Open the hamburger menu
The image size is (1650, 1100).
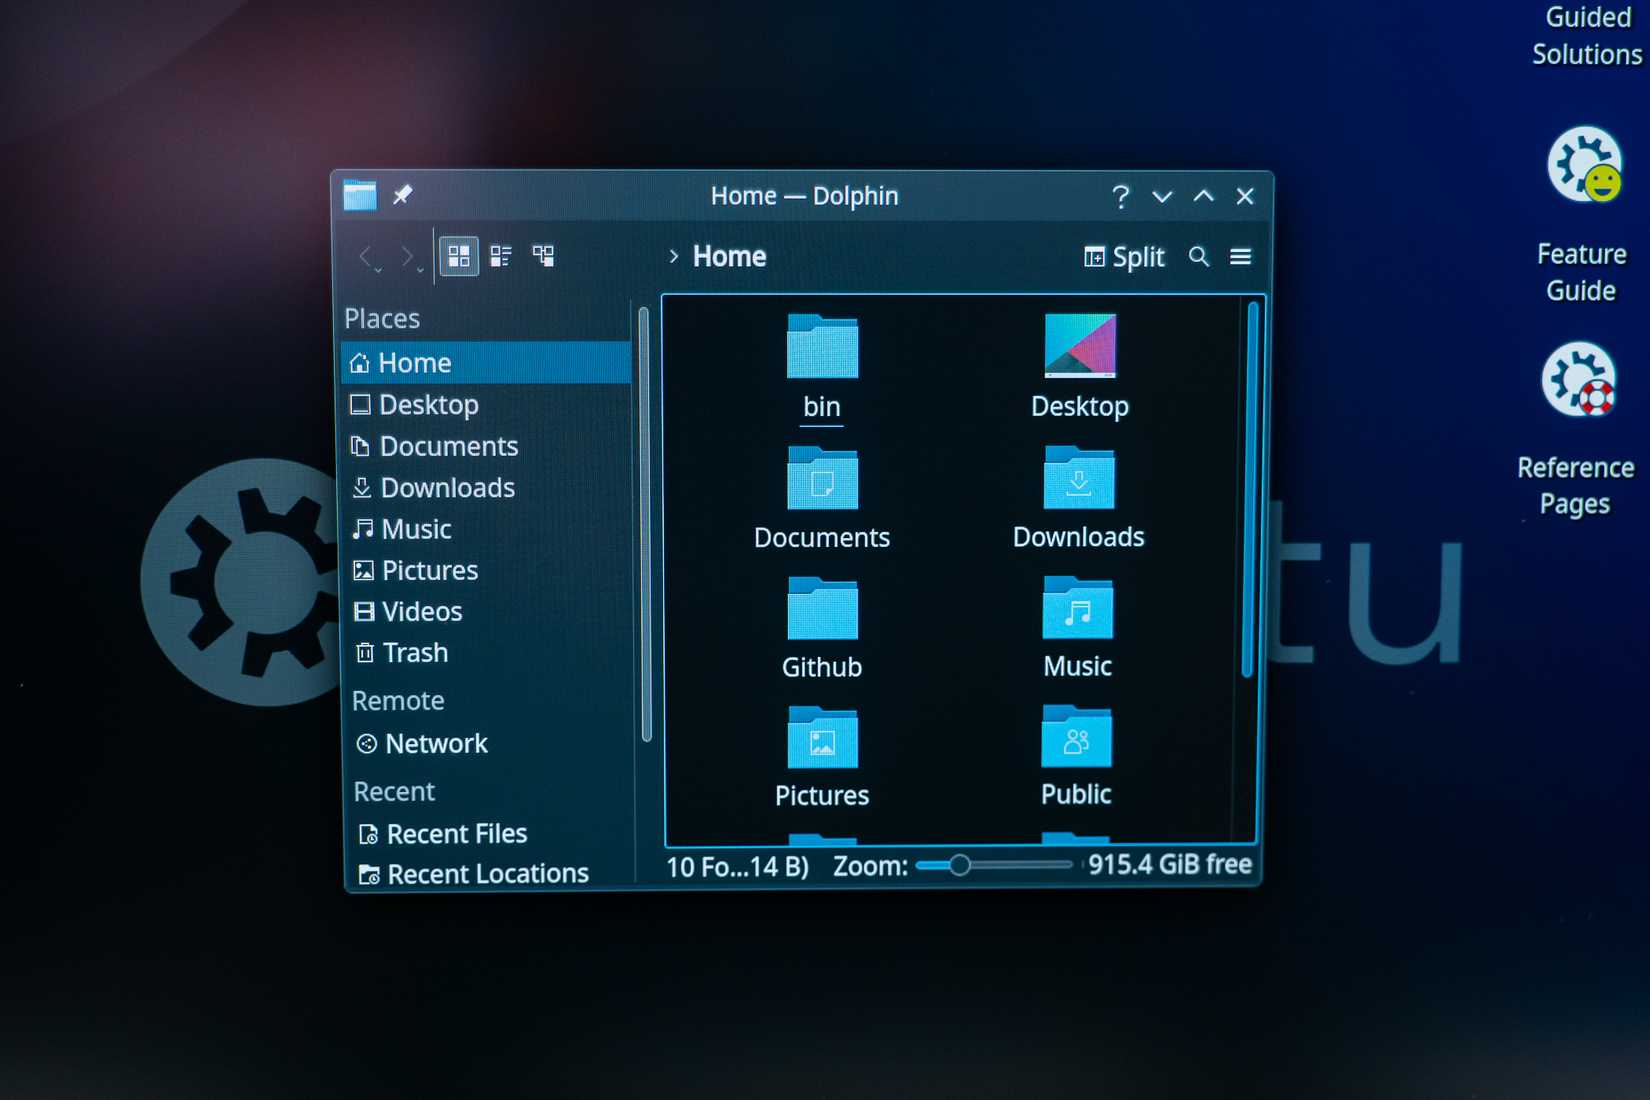point(1240,257)
